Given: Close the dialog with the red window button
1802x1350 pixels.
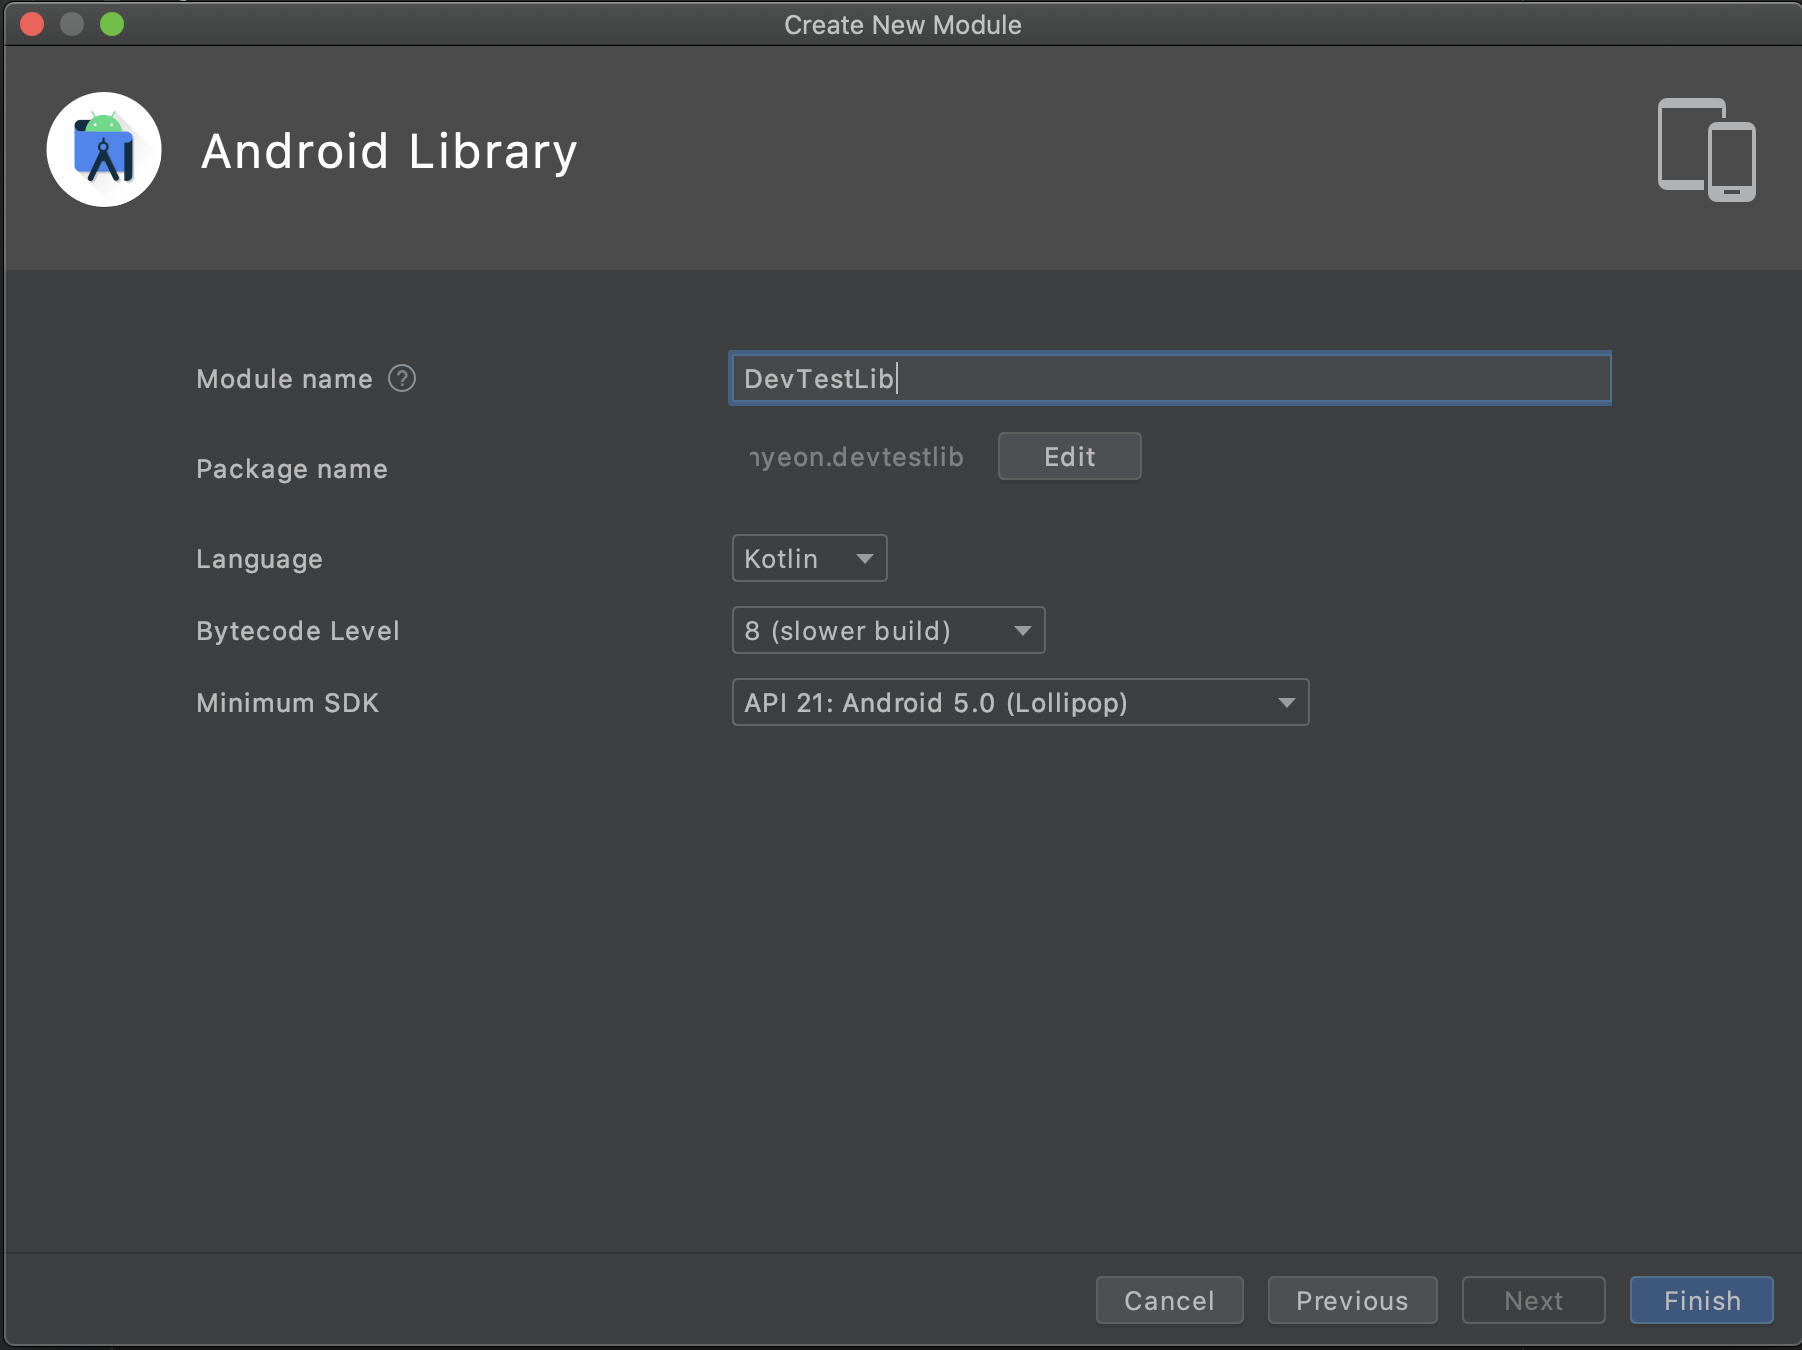Looking at the screenshot, I should pos(32,24).
